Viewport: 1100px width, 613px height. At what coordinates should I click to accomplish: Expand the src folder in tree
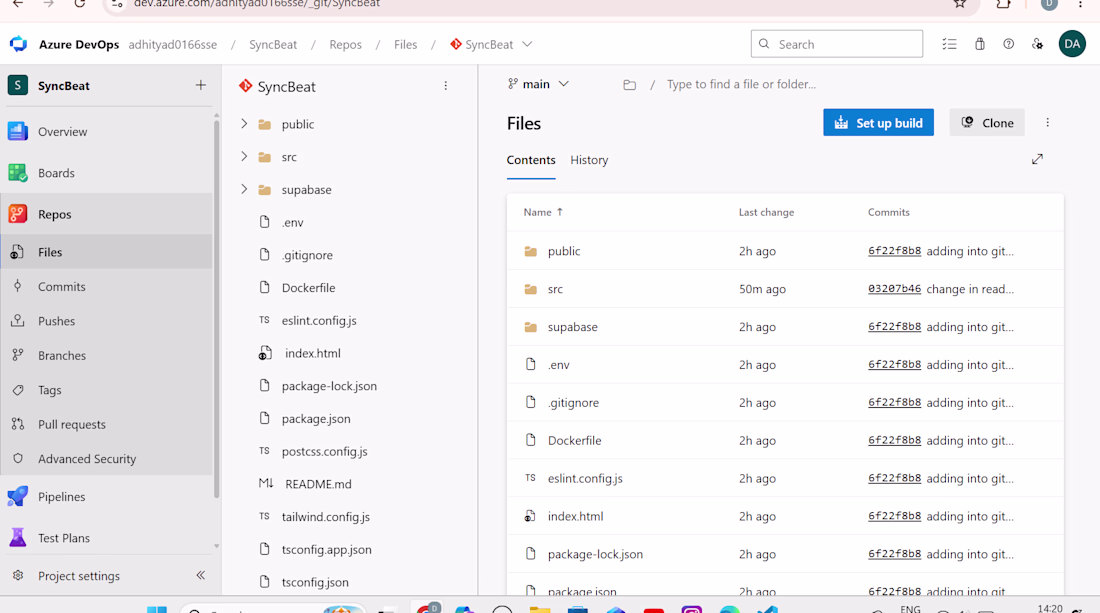(x=244, y=156)
